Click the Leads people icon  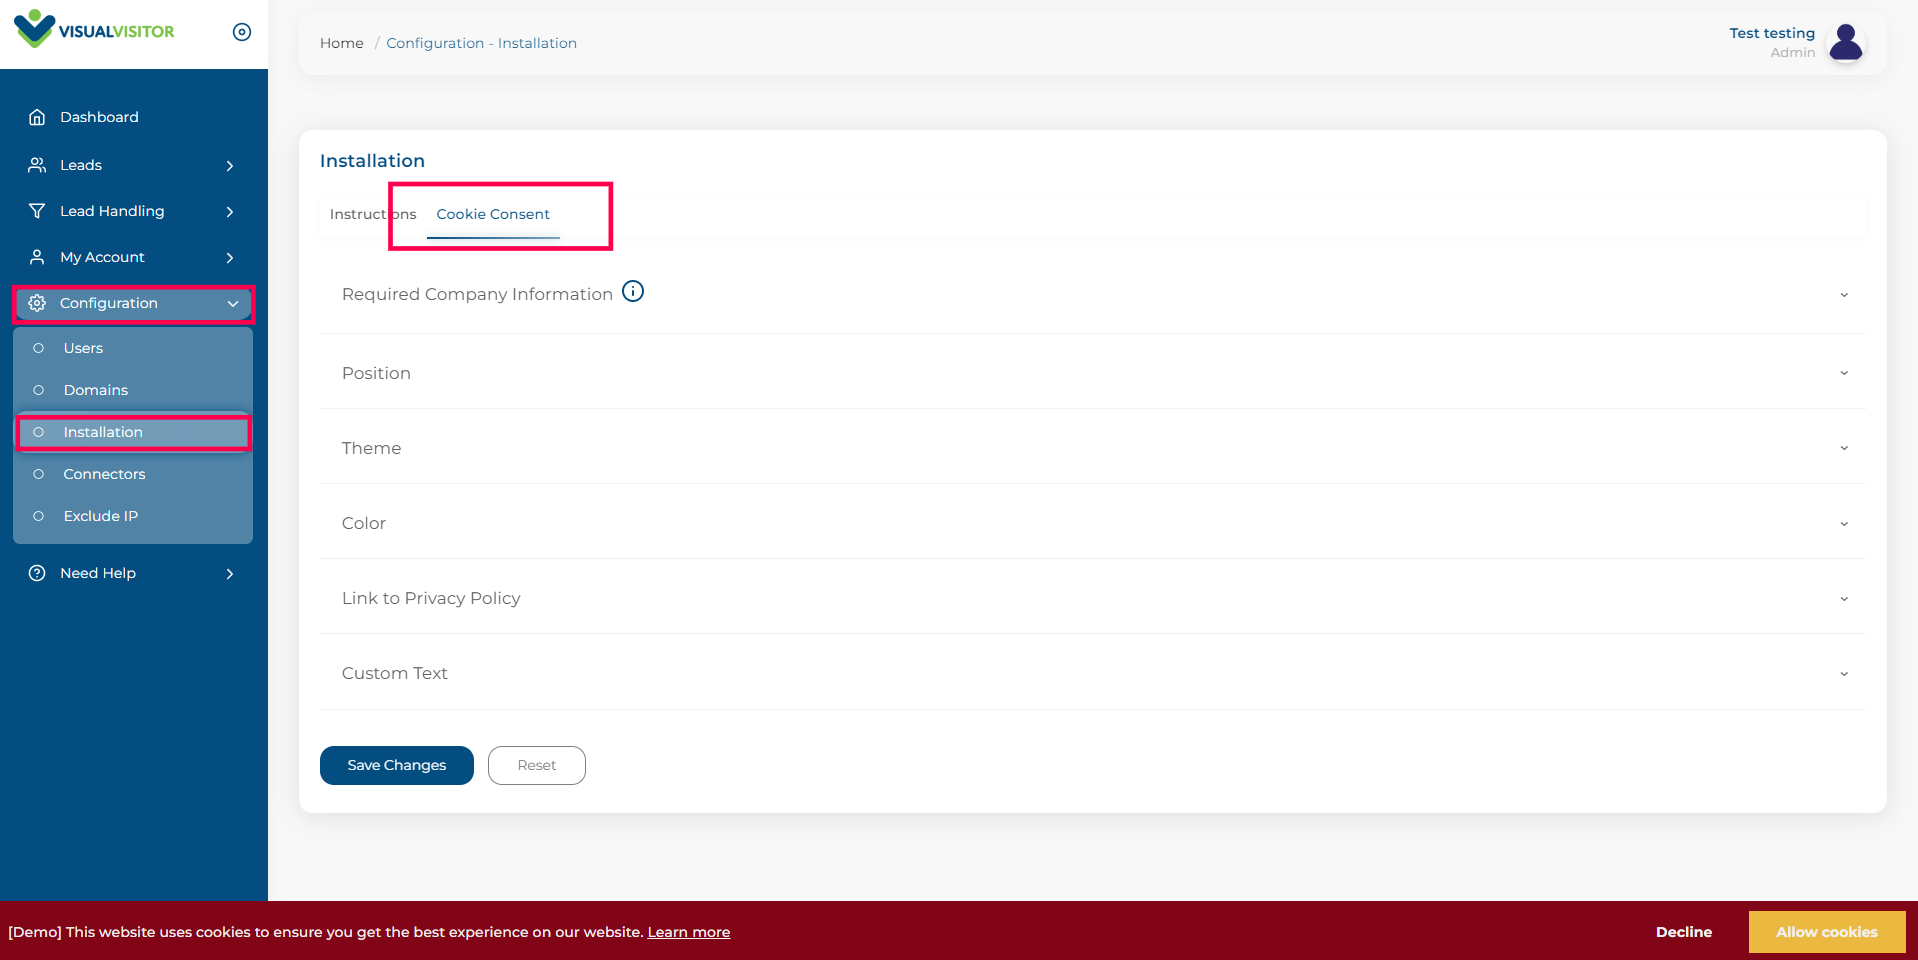pyautogui.click(x=37, y=165)
